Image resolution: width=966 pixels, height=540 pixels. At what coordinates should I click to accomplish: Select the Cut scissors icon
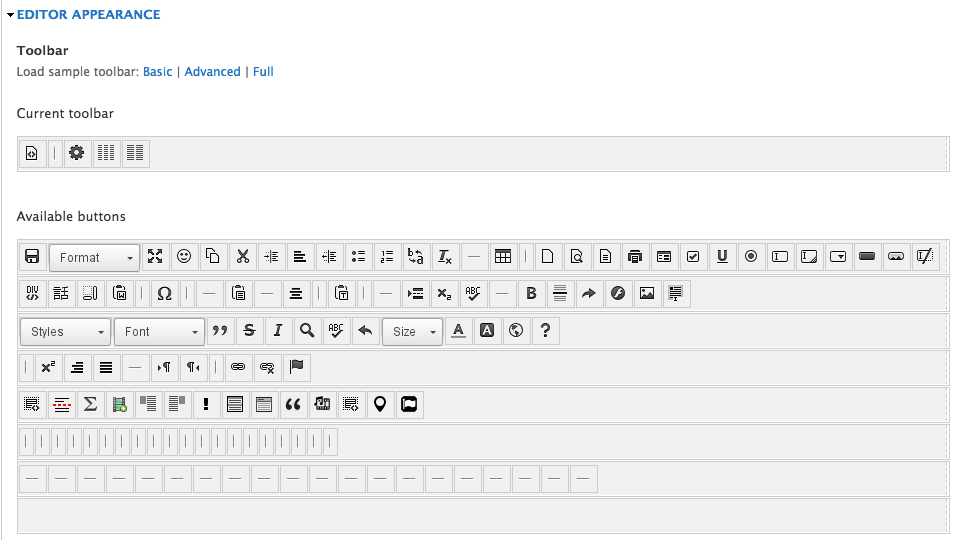pos(243,257)
